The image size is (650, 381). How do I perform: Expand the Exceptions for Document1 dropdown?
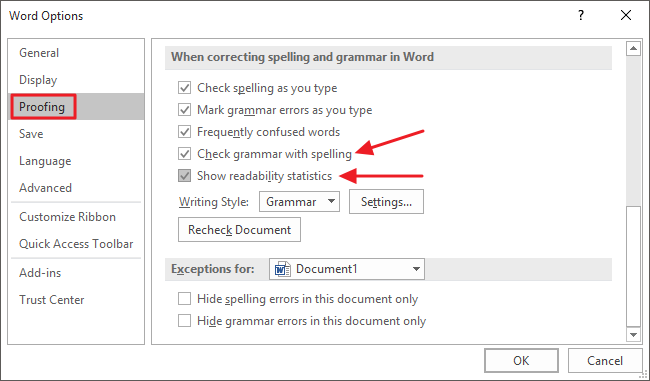347,269
